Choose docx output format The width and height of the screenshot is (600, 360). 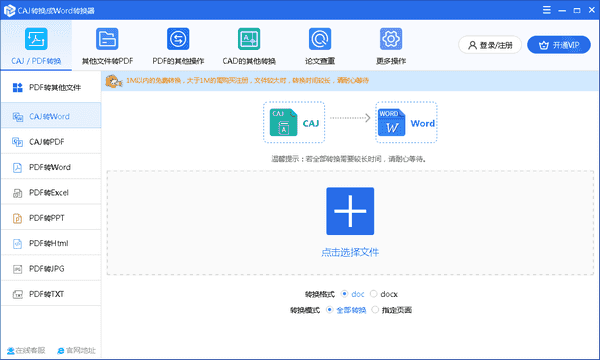pos(373,293)
